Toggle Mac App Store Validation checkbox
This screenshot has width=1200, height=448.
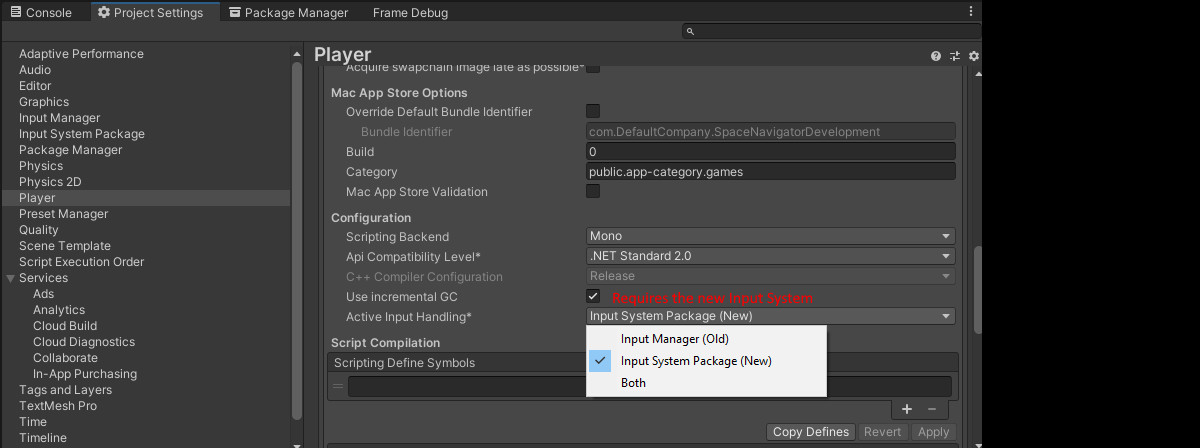pyautogui.click(x=593, y=191)
